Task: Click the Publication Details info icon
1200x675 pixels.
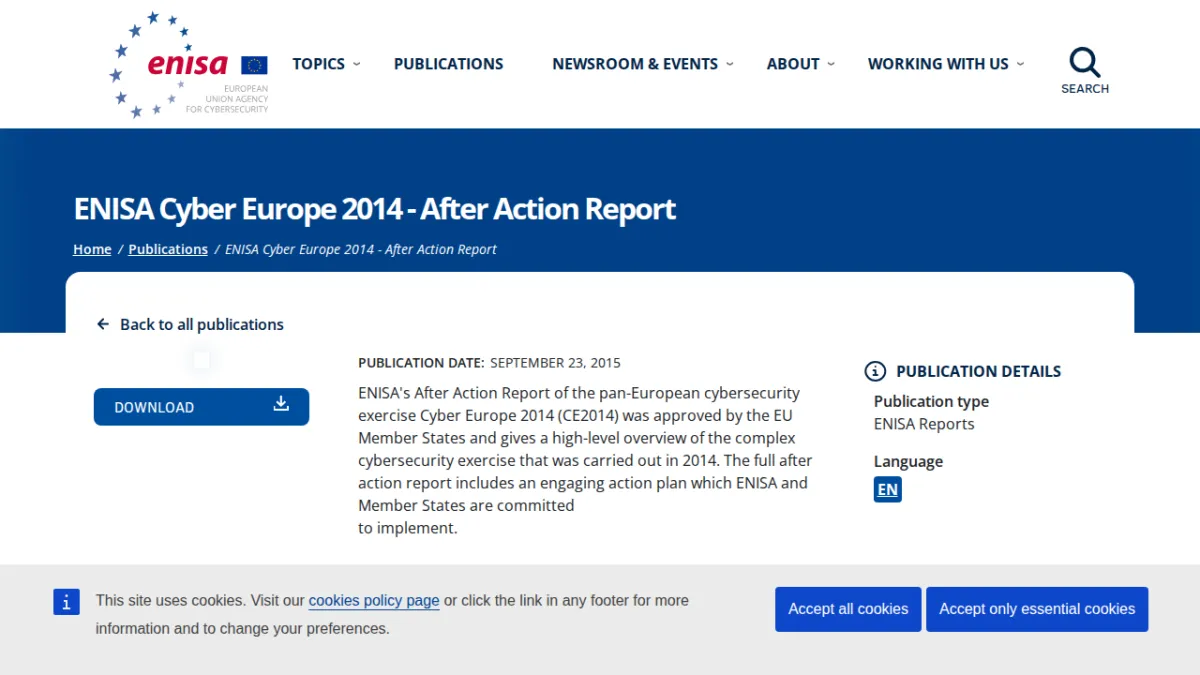Action: point(875,371)
